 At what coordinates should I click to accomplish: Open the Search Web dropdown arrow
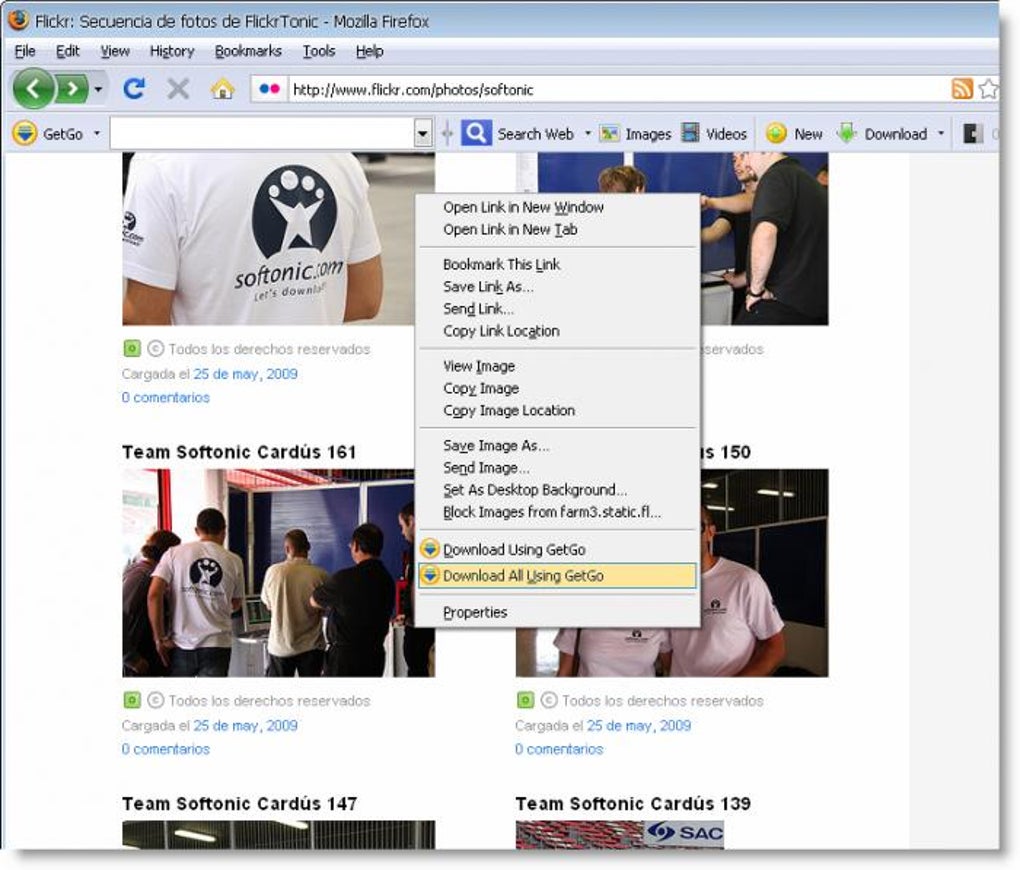click(587, 133)
